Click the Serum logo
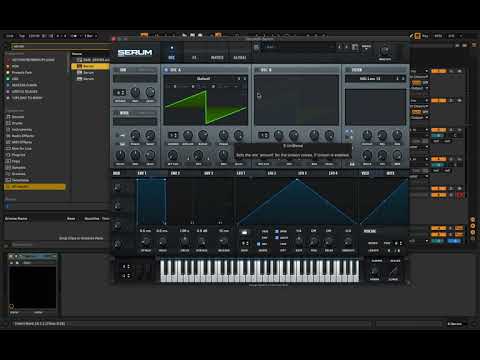Screen dimensions: 480x360 pyautogui.click(x=135, y=53)
